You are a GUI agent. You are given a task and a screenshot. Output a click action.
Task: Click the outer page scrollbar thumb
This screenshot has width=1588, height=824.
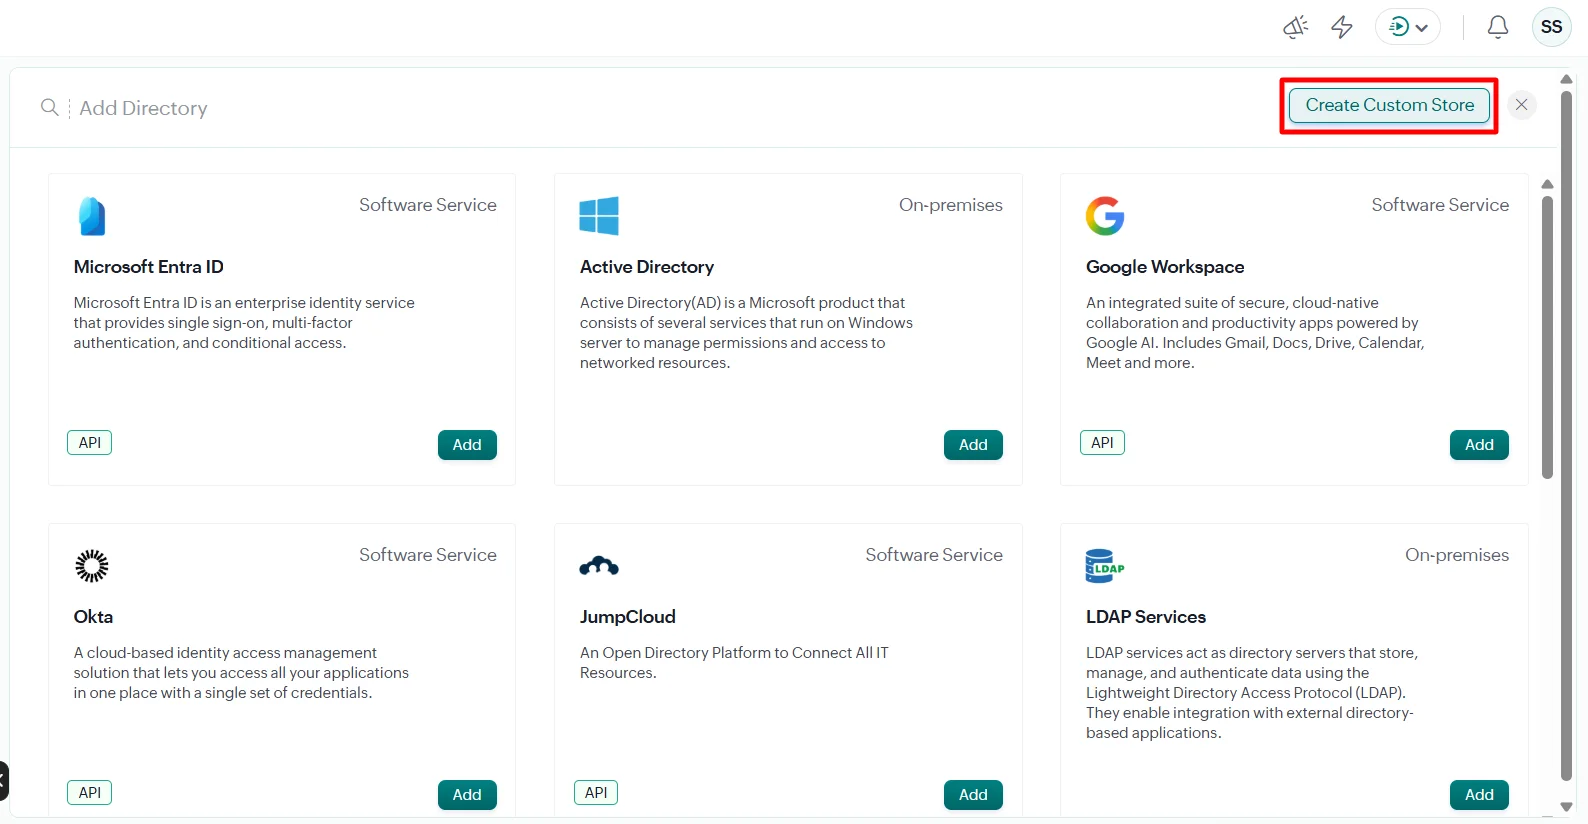[1566, 435]
